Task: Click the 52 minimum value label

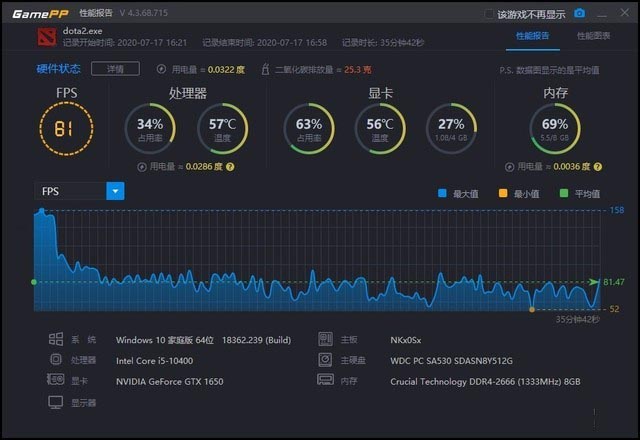Action: [614, 309]
